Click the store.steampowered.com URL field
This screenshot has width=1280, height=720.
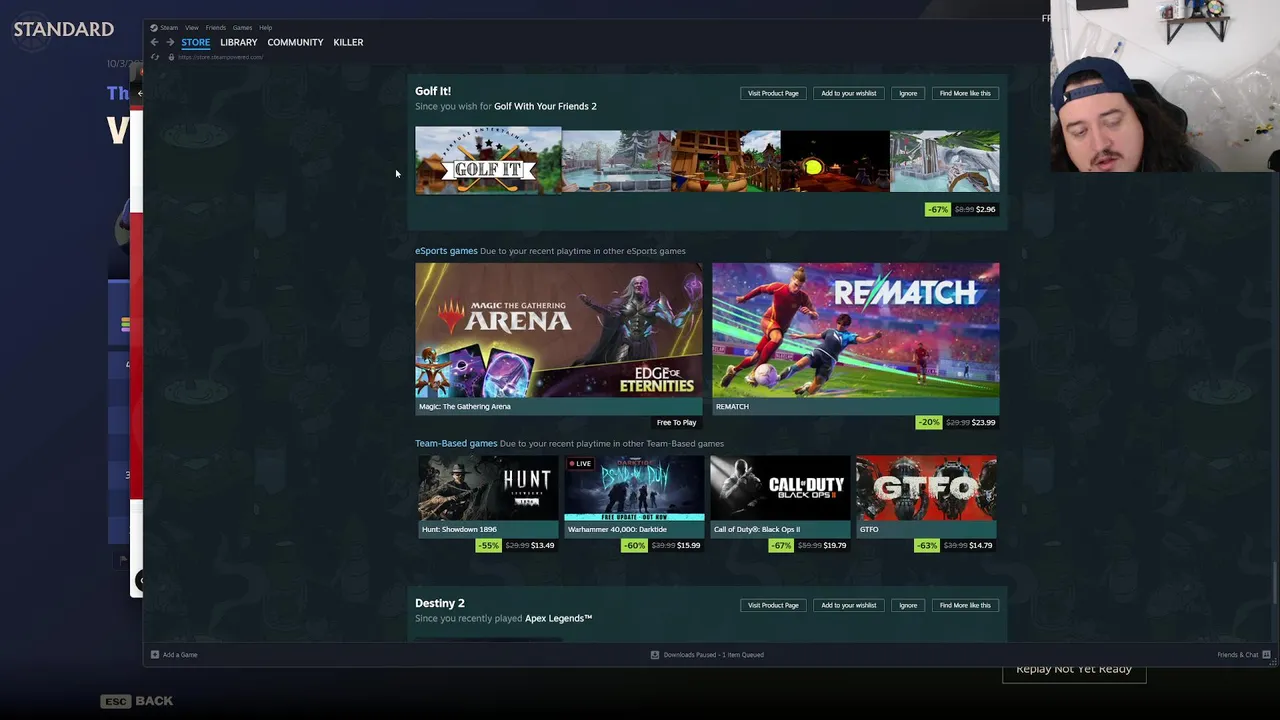pos(220,57)
